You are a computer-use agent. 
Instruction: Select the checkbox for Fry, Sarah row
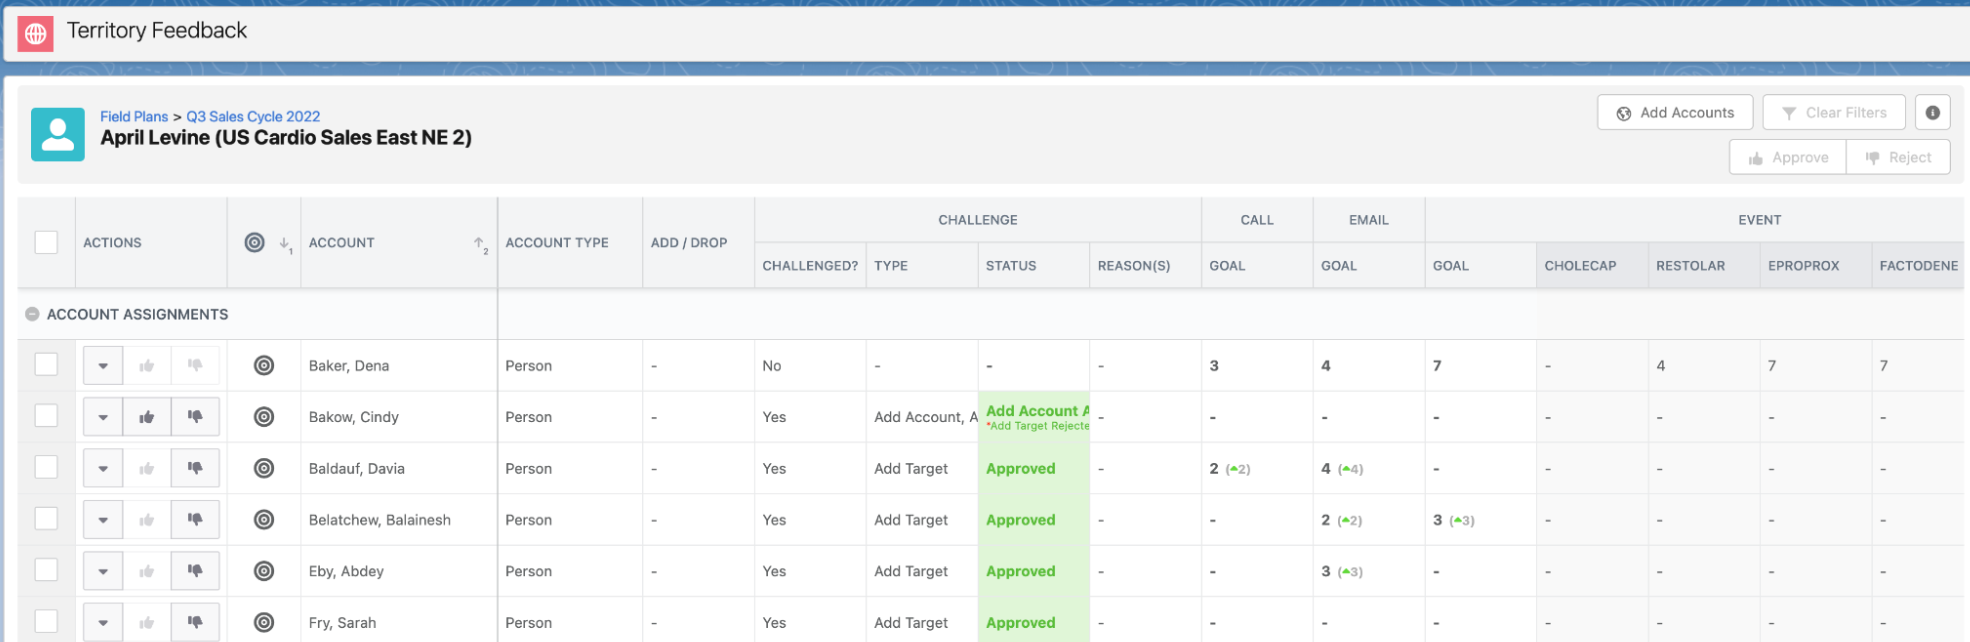(46, 621)
